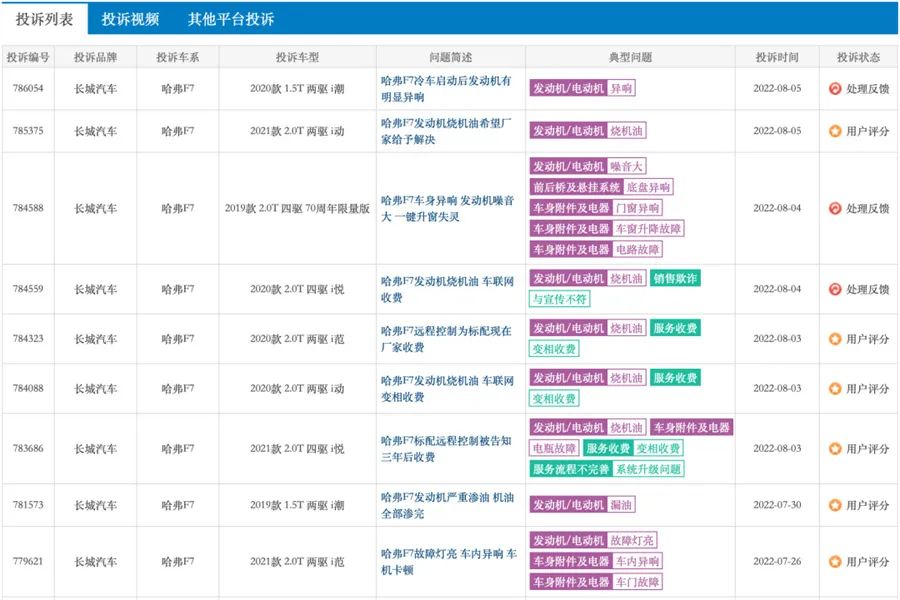
Task: Click the 用户评分 star icon in row 784323
Action: point(835,339)
